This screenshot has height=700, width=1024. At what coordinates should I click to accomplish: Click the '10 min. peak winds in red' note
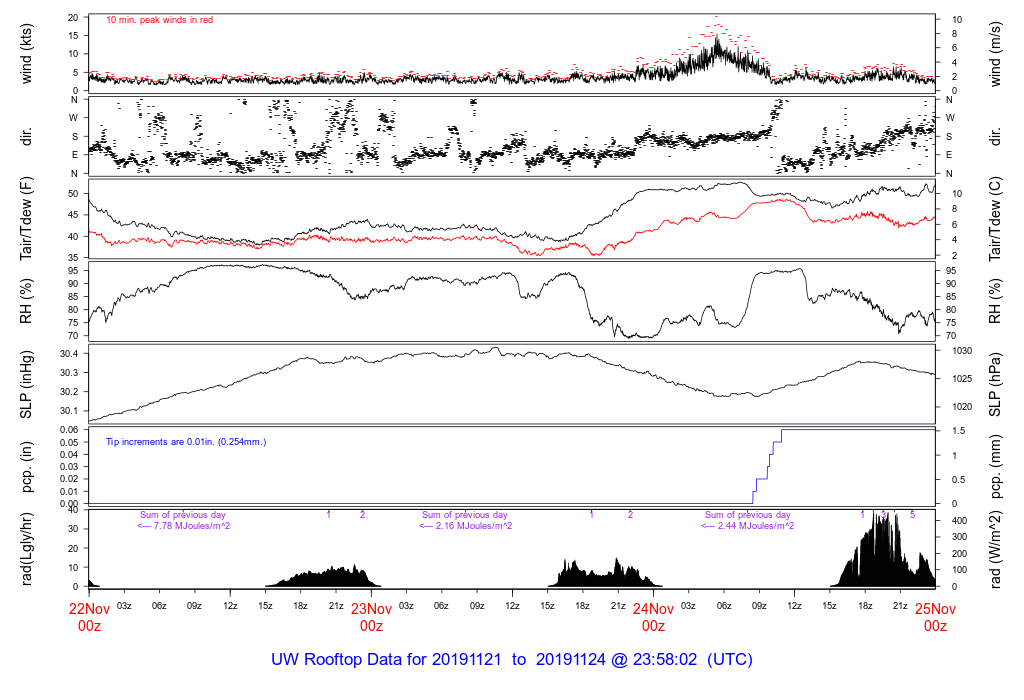click(x=159, y=20)
